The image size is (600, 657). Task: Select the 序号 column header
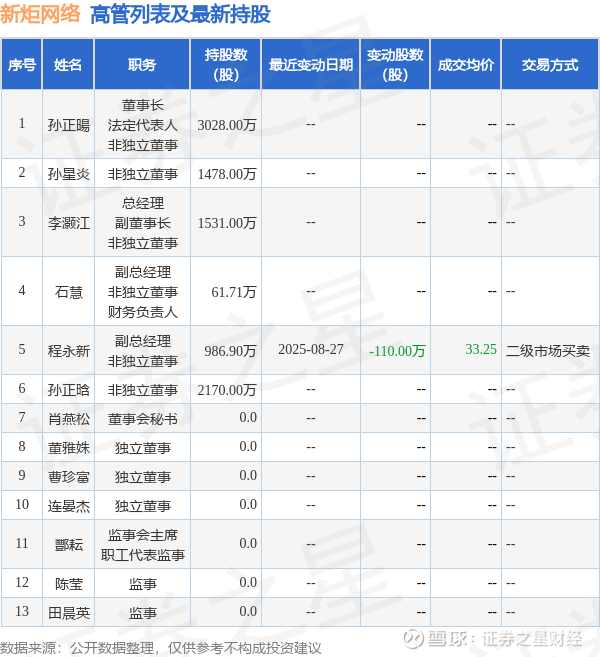tap(22, 65)
